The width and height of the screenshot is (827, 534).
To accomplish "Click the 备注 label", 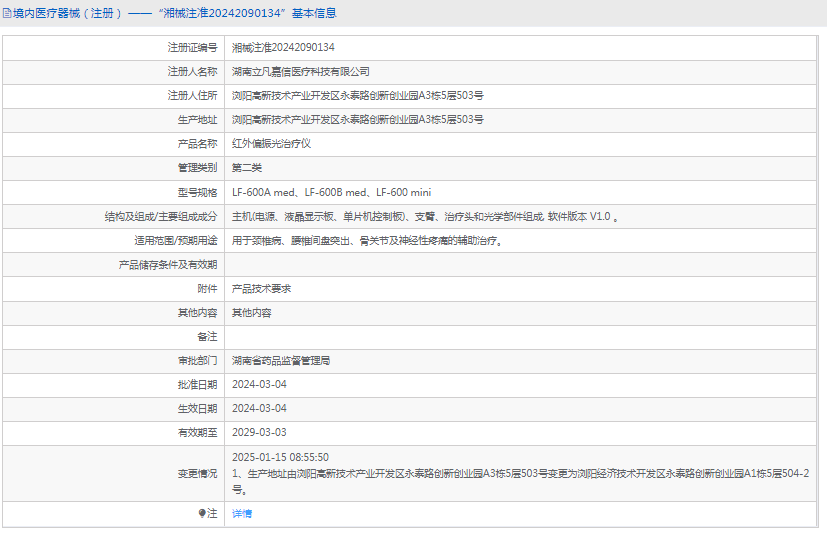I will (207, 337).
